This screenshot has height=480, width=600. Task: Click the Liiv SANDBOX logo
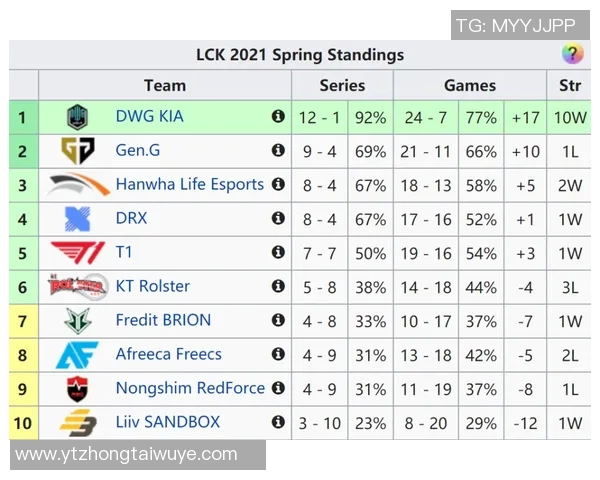[77, 423]
